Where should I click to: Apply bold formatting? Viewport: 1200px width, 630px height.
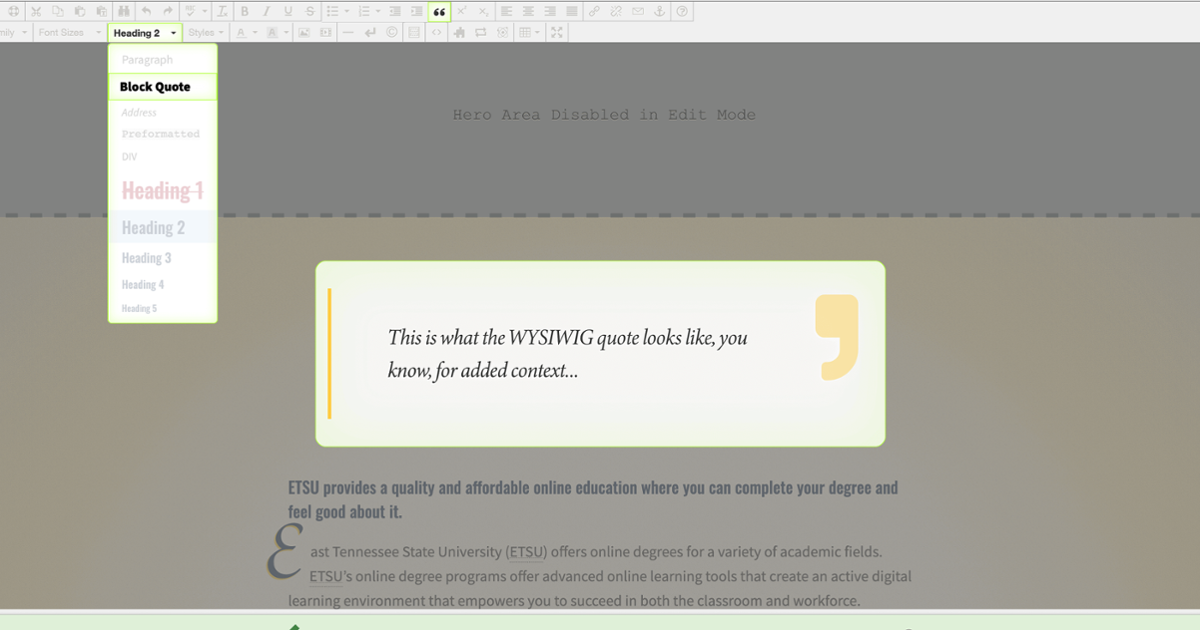(x=244, y=11)
